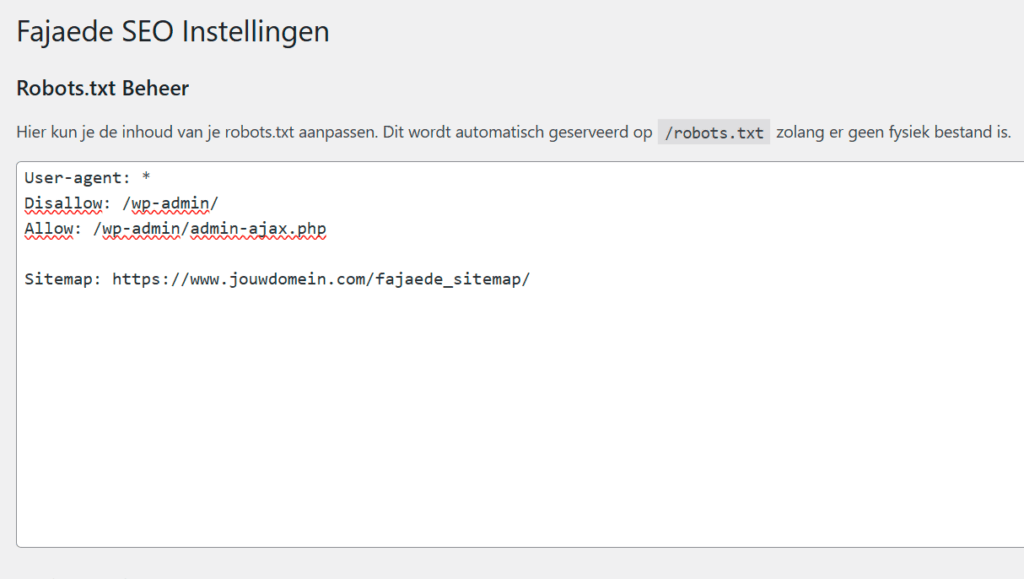Click wp-admin in the Allow line
The width and height of the screenshot is (1024, 579).
click(137, 229)
